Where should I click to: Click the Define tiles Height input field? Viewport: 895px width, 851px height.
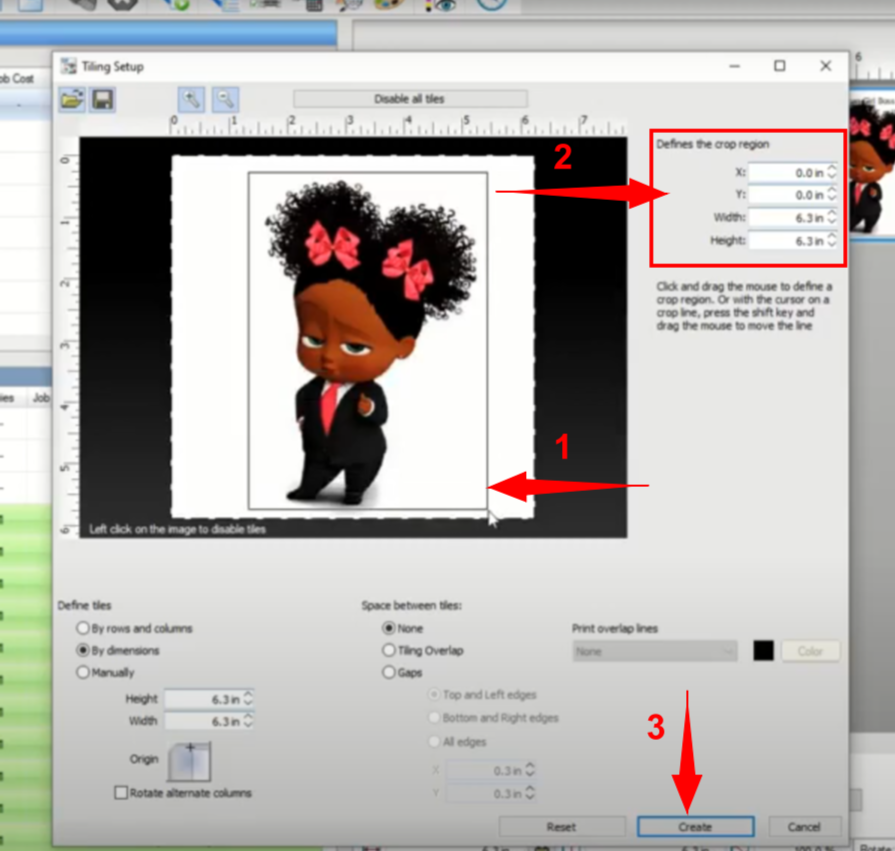click(x=203, y=699)
